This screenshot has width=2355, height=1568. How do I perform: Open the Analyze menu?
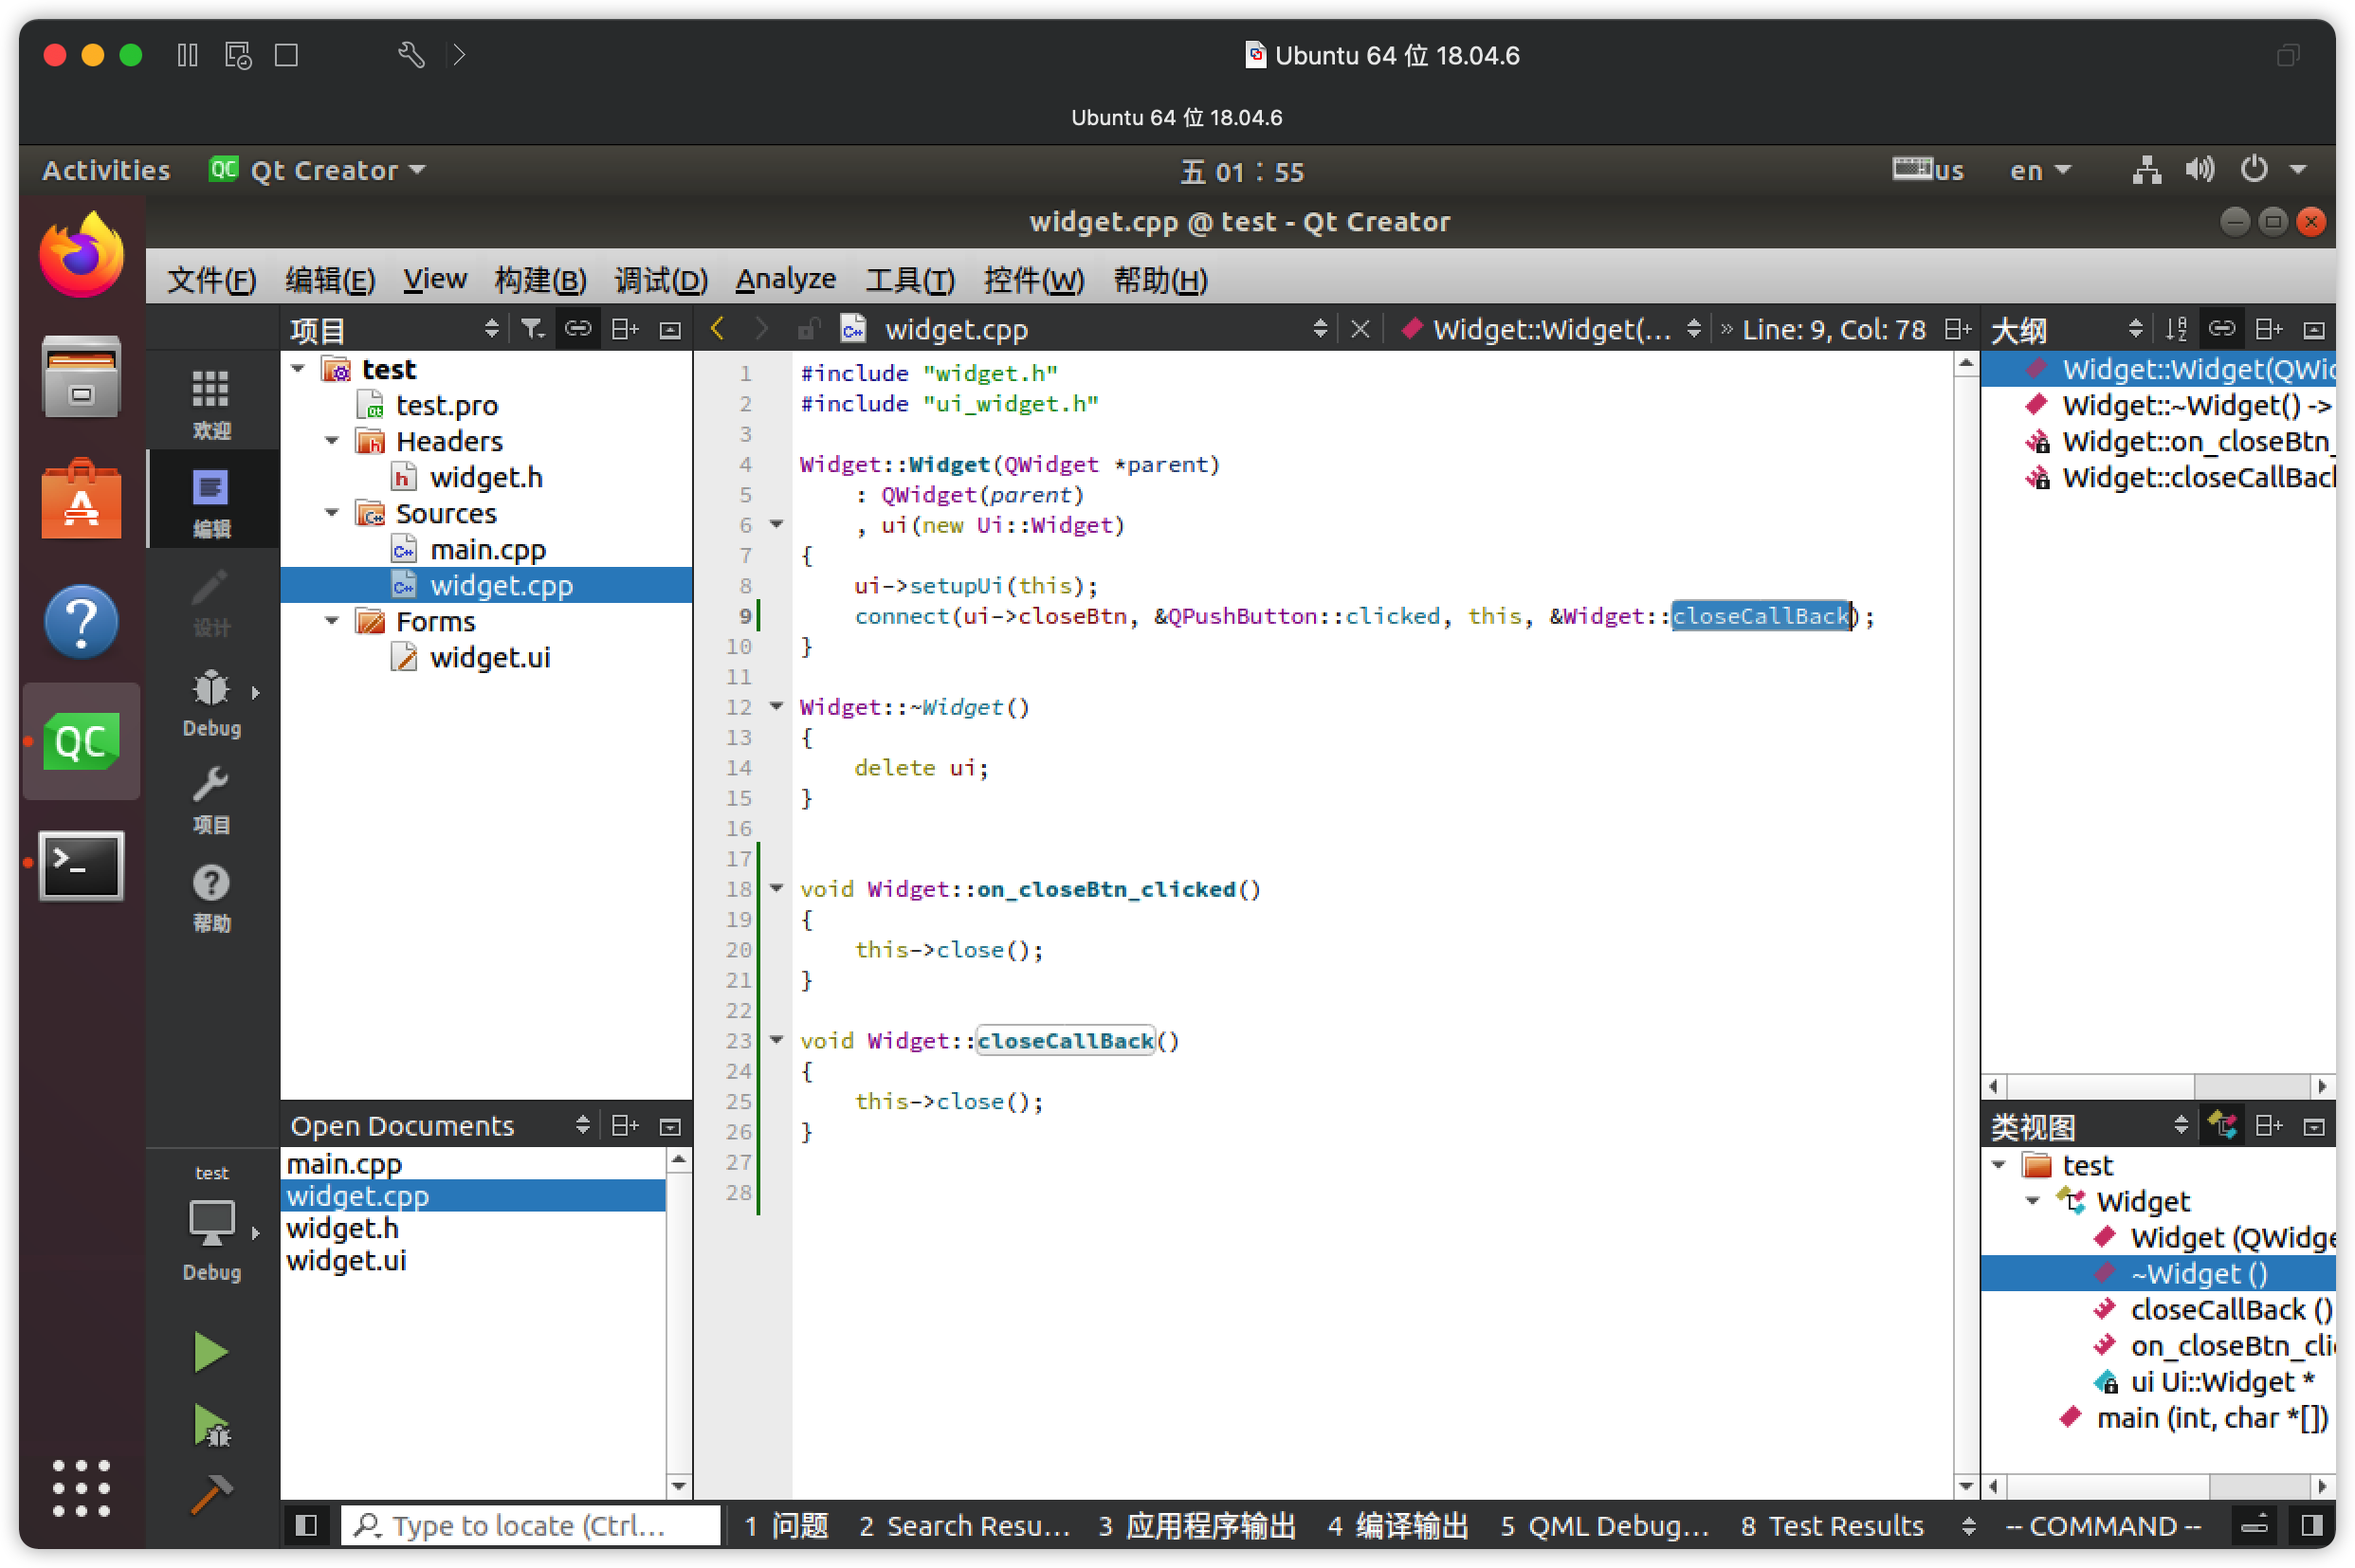[785, 279]
